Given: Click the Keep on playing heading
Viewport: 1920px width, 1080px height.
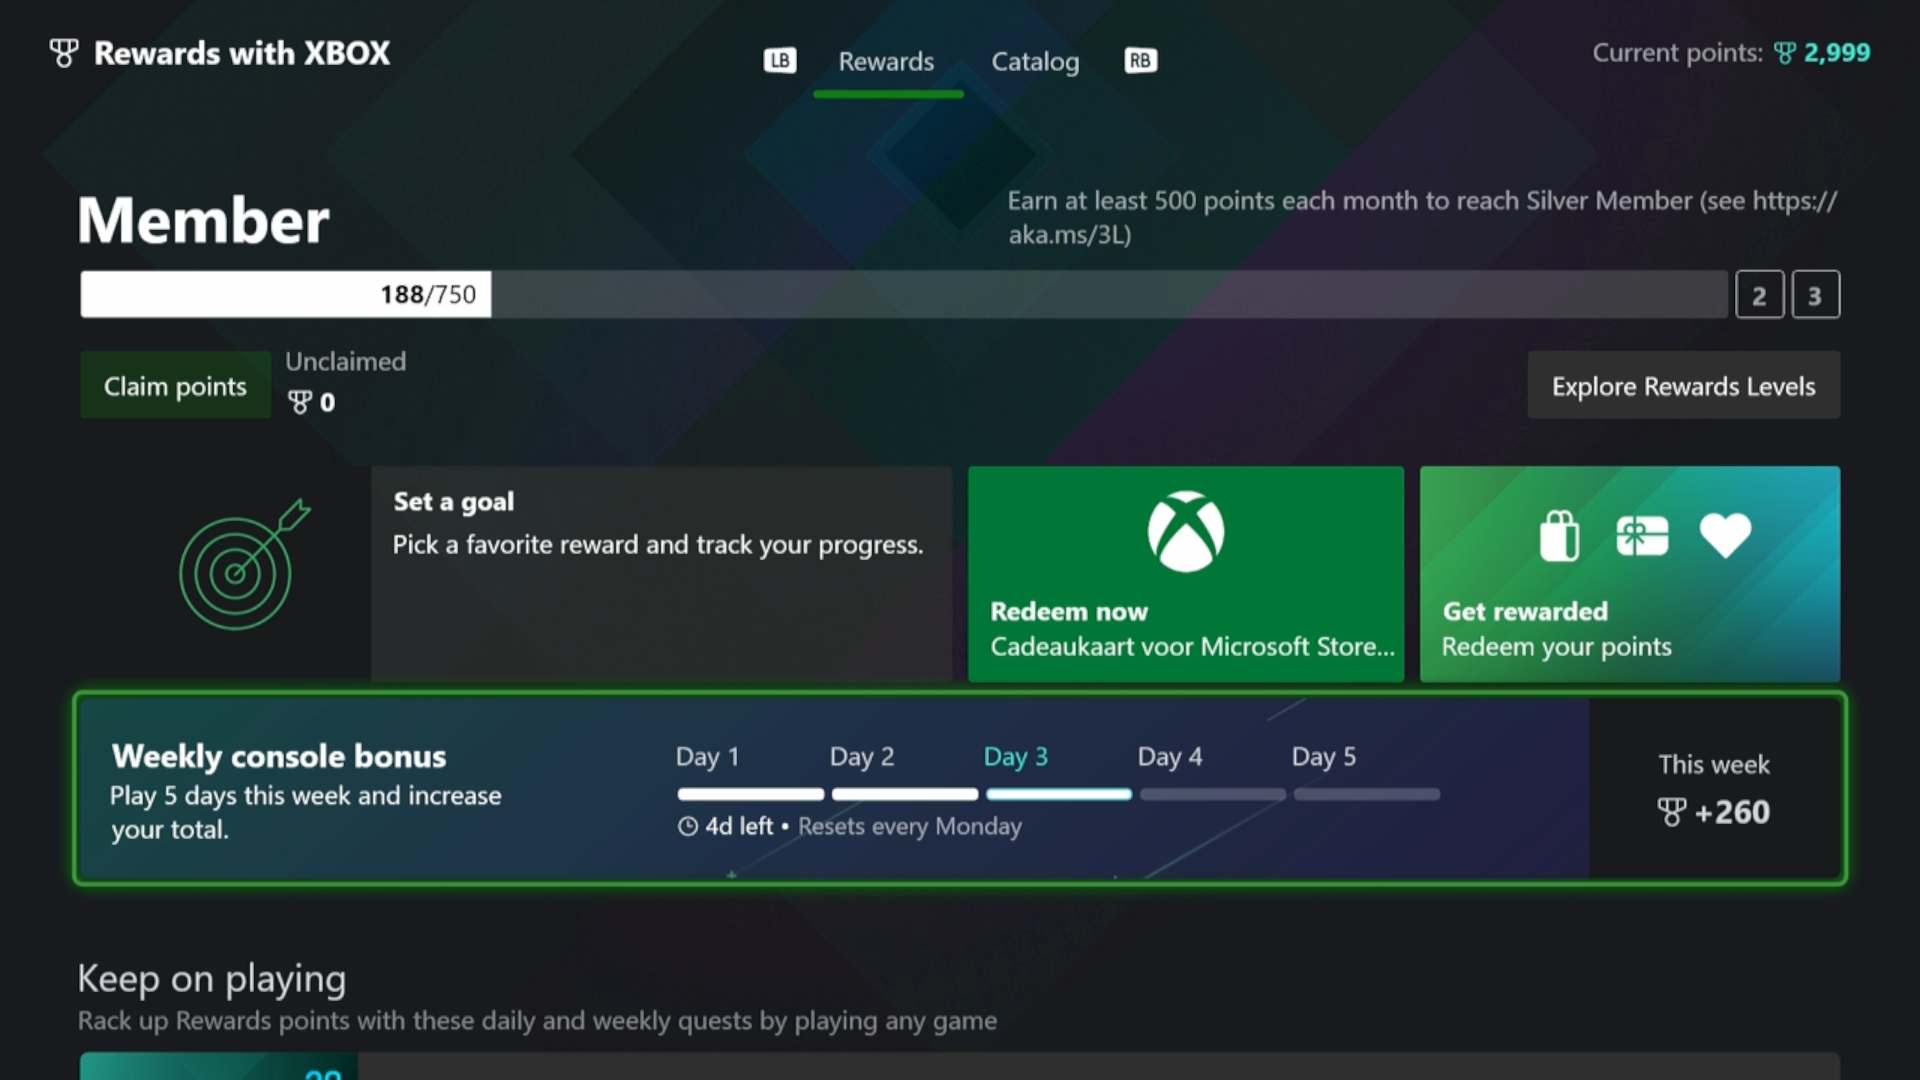Looking at the screenshot, I should (x=212, y=979).
